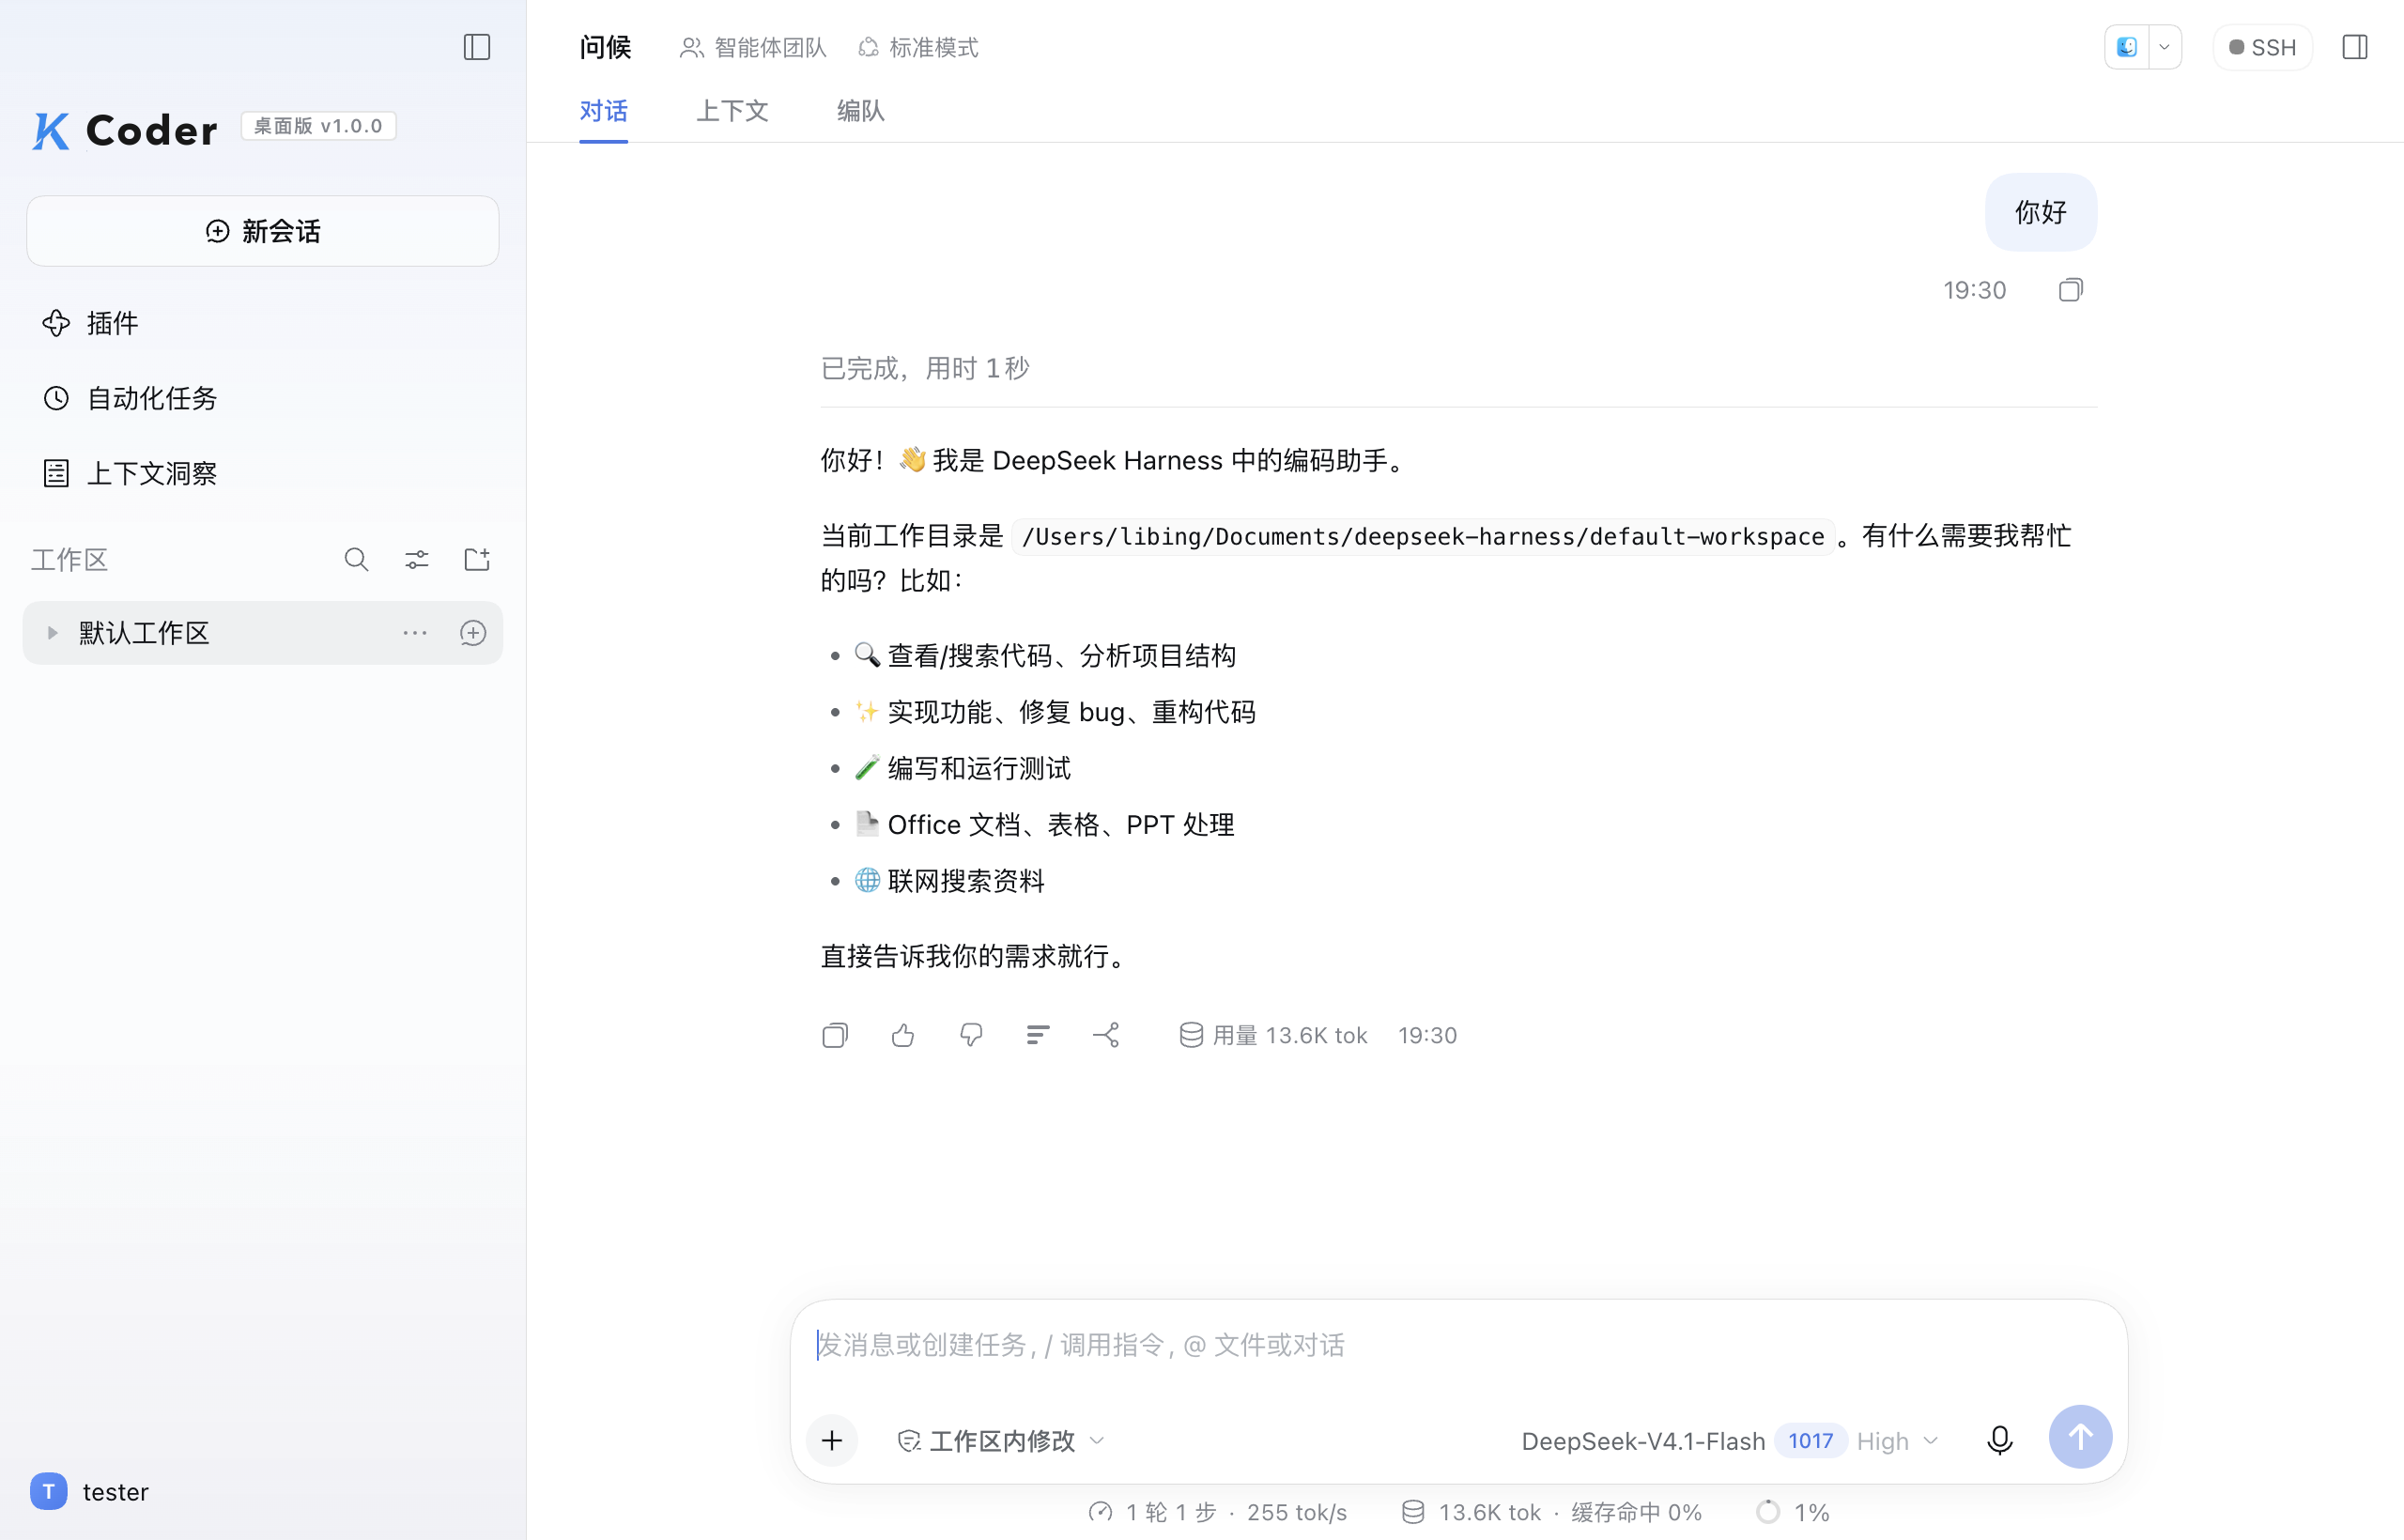Screen dimensions: 2404x1540
Task: Start voice input with microphone
Action: (x=2000, y=1440)
